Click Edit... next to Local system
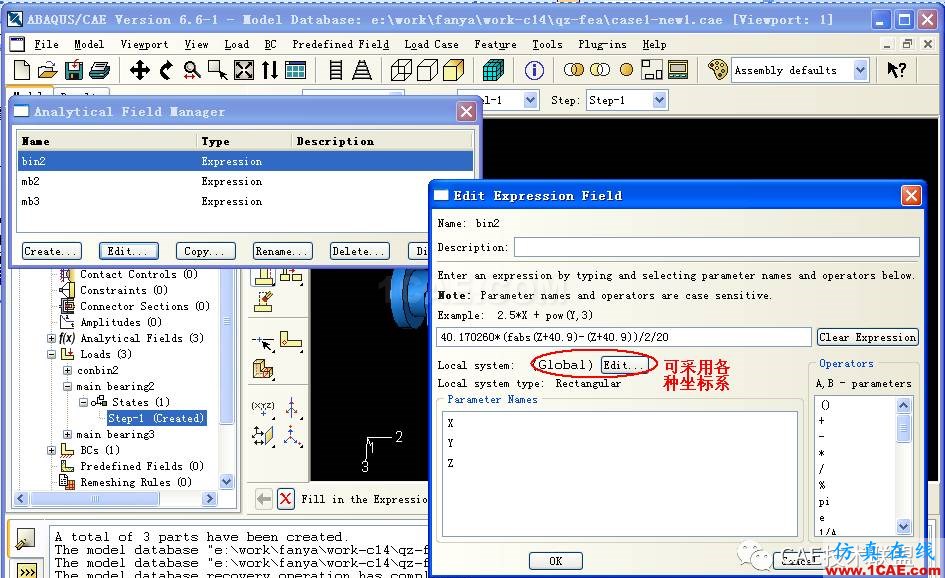 pyautogui.click(x=624, y=365)
